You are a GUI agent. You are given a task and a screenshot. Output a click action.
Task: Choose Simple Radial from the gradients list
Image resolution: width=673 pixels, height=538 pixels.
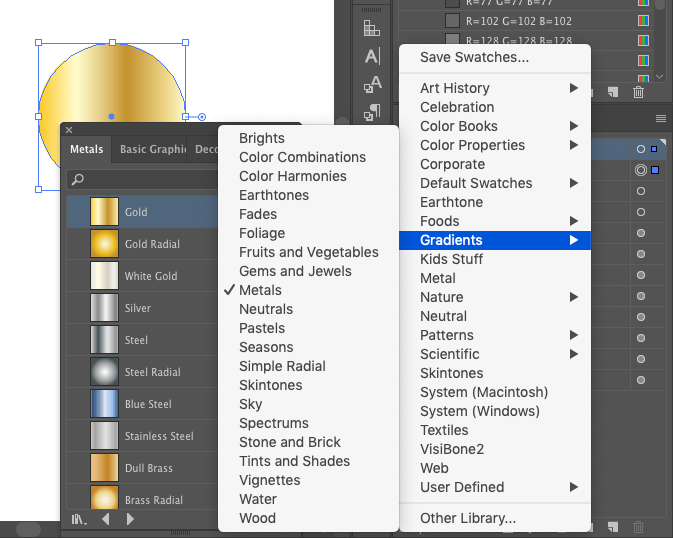click(282, 366)
